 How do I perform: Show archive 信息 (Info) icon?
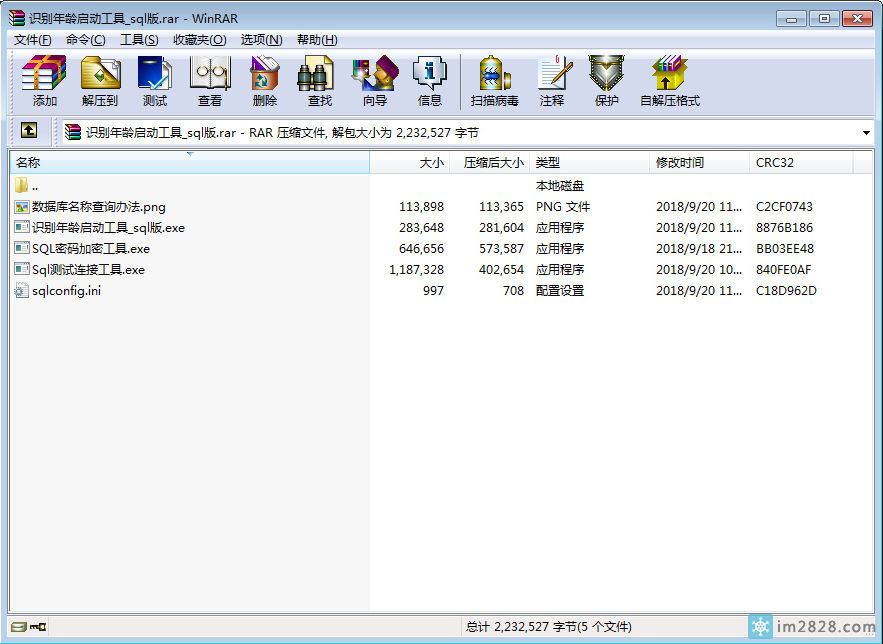point(430,81)
